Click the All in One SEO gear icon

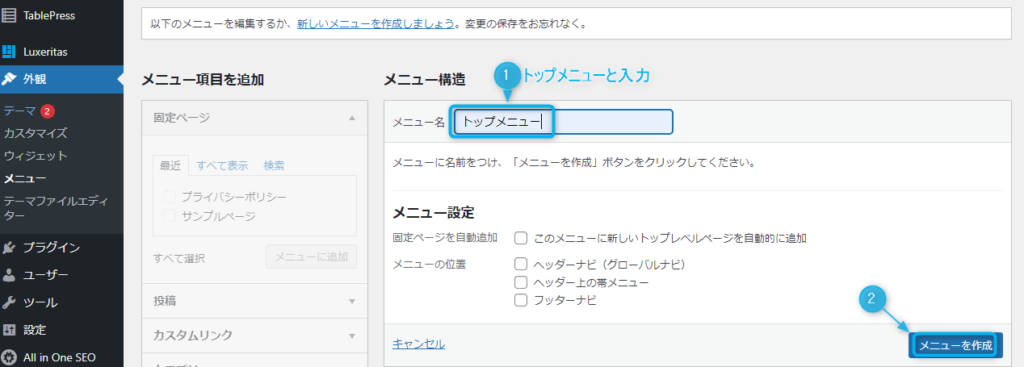(9, 357)
